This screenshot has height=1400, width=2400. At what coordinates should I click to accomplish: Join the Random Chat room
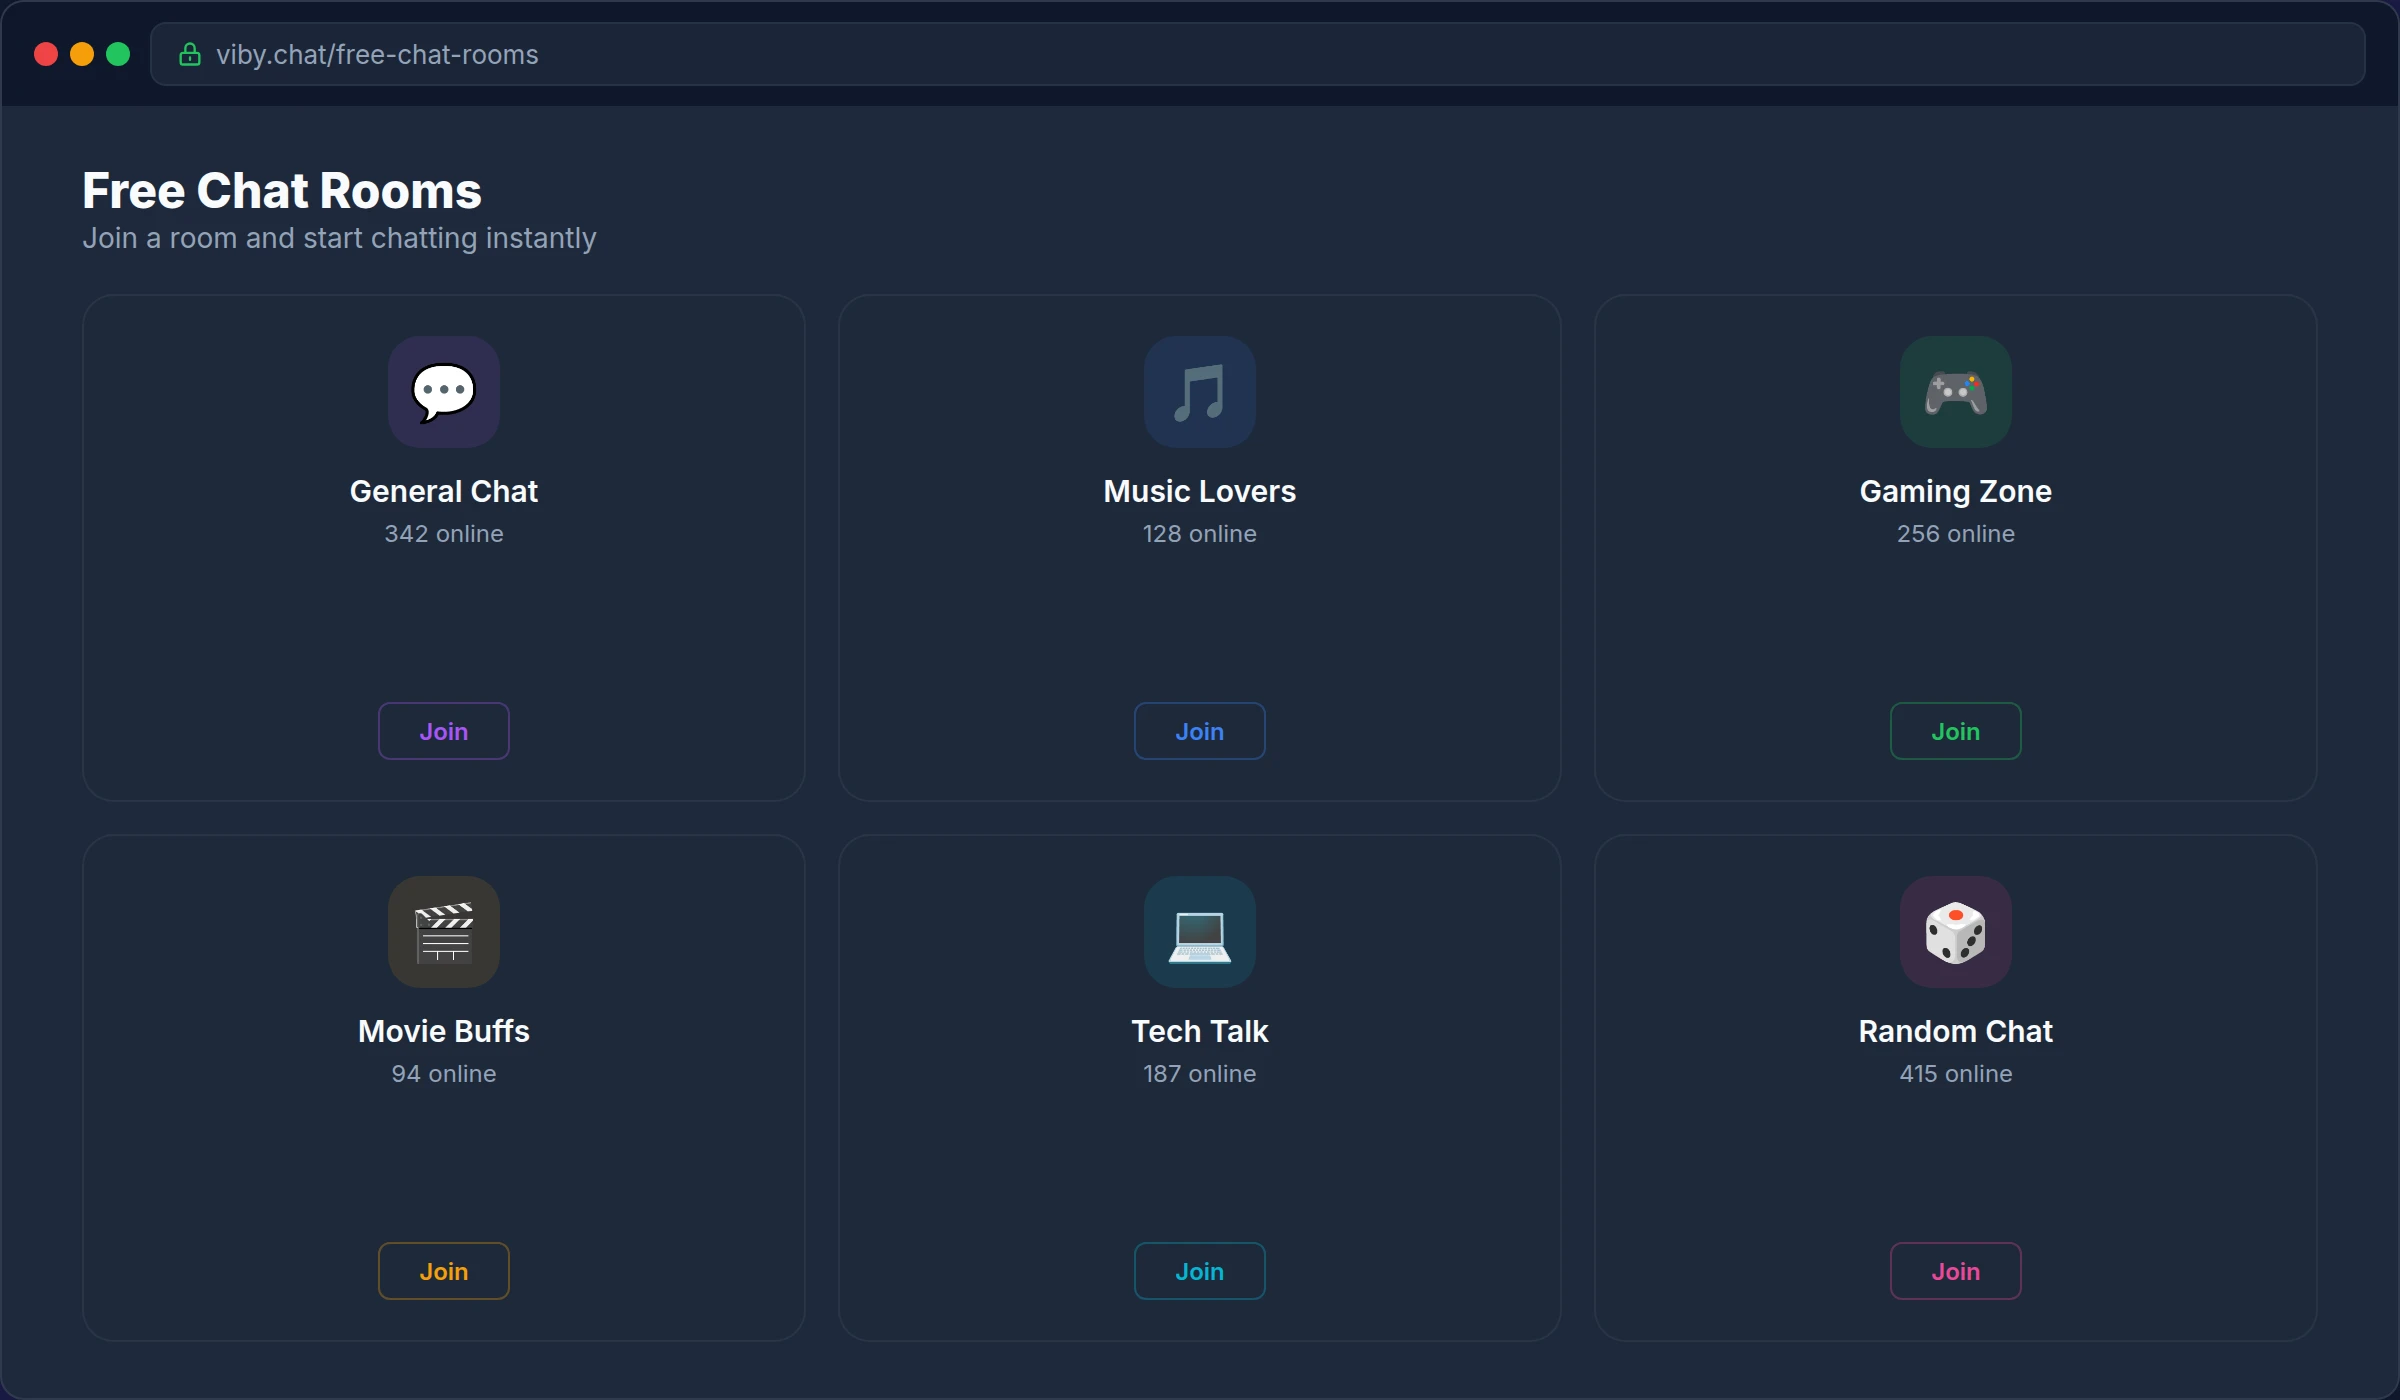(x=1955, y=1271)
